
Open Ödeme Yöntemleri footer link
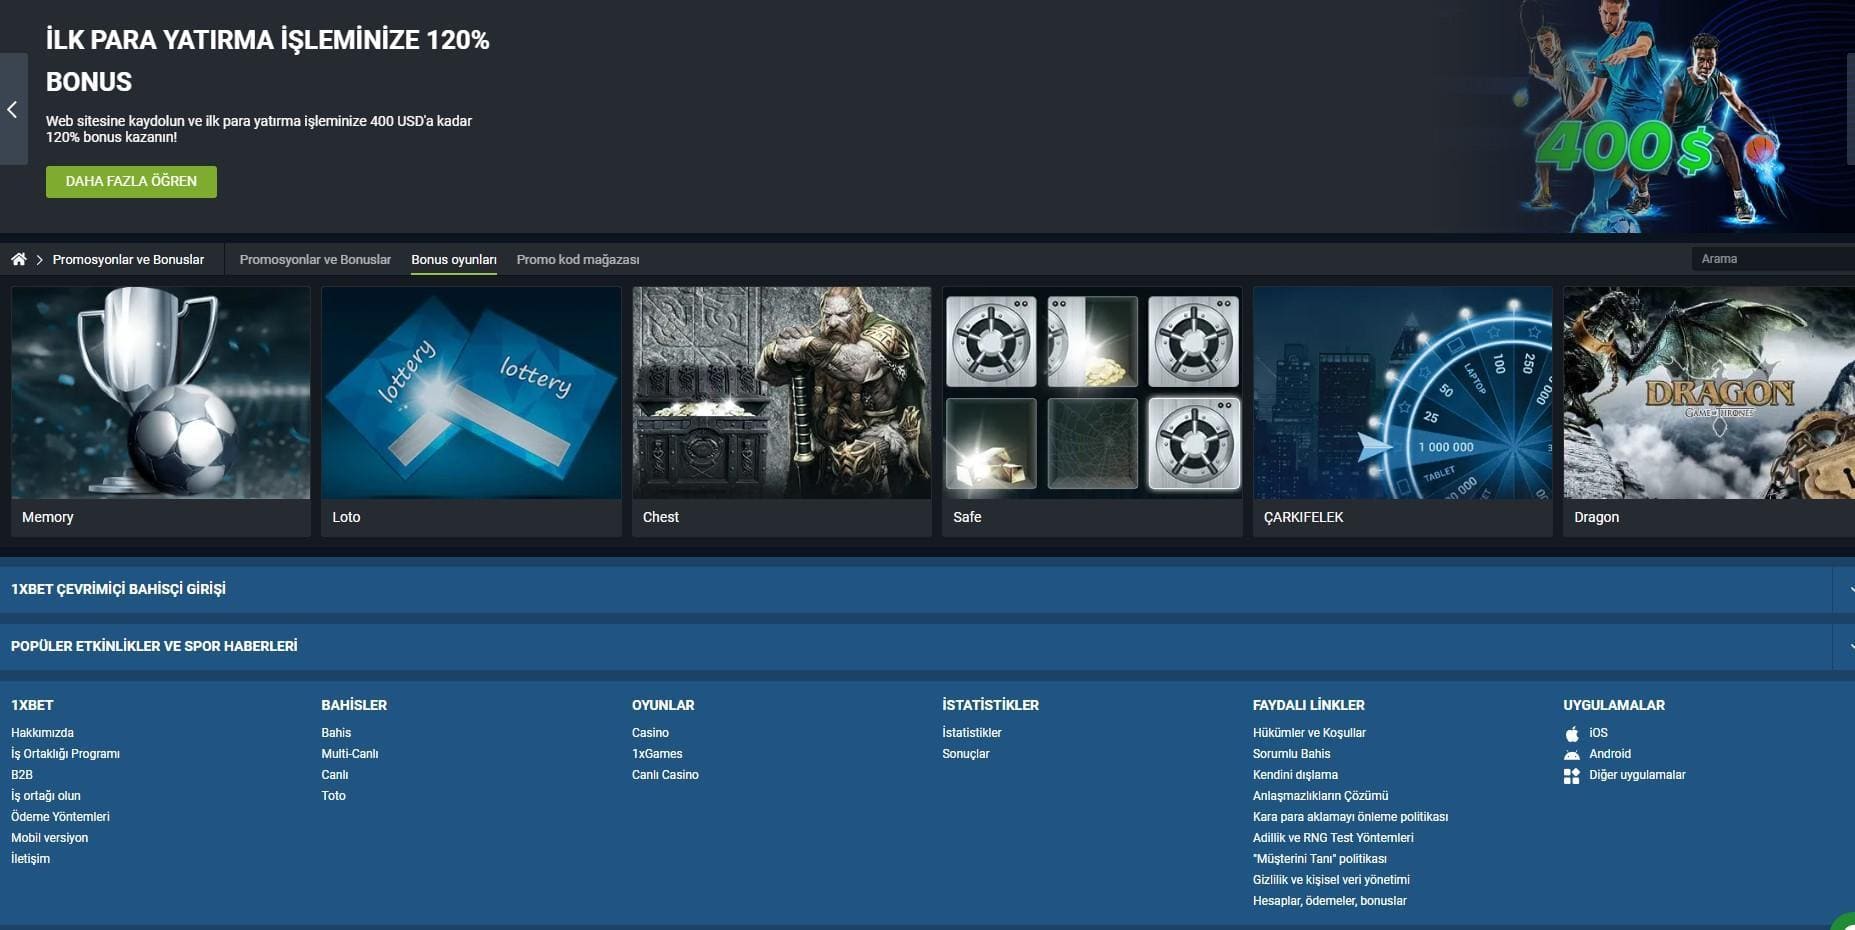[x=60, y=817]
